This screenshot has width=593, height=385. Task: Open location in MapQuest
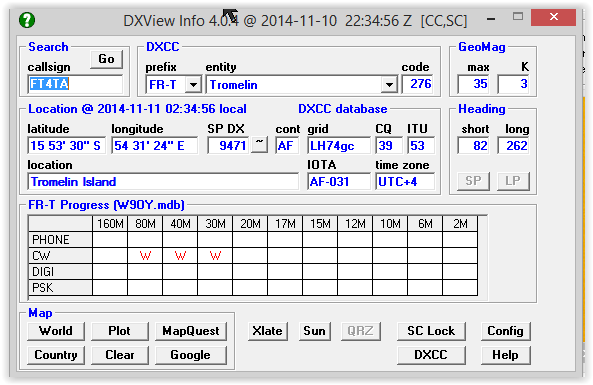coord(191,331)
